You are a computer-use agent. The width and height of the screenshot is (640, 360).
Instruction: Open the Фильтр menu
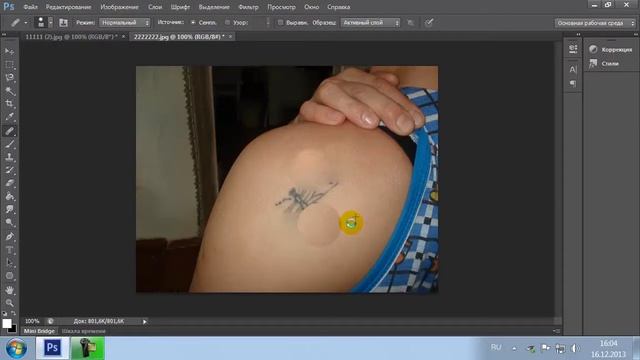(248, 7)
